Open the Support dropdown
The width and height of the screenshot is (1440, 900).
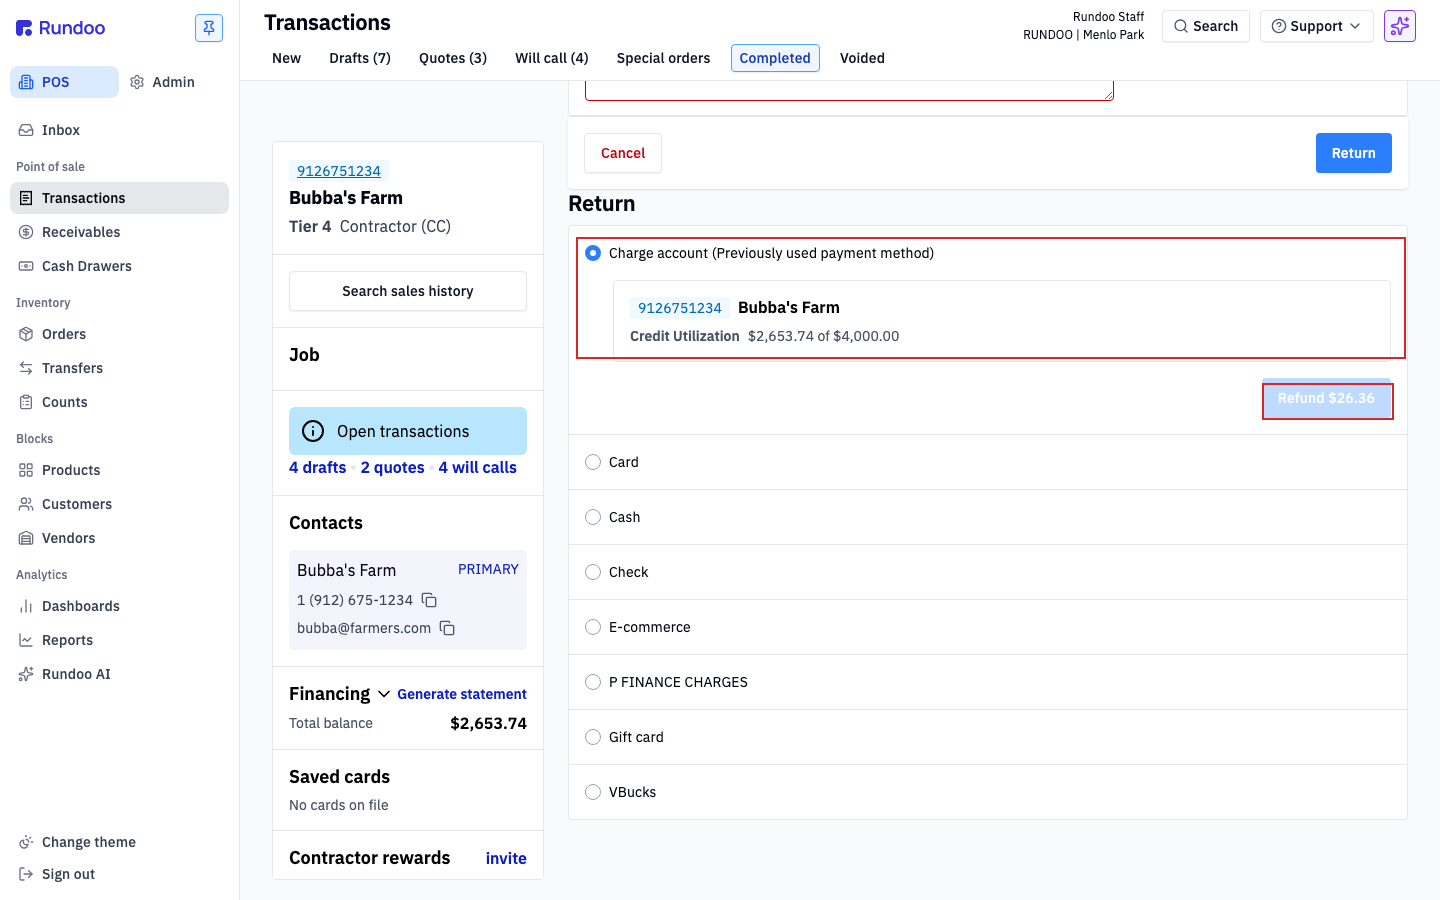pyautogui.click(x=1316, y=26)
